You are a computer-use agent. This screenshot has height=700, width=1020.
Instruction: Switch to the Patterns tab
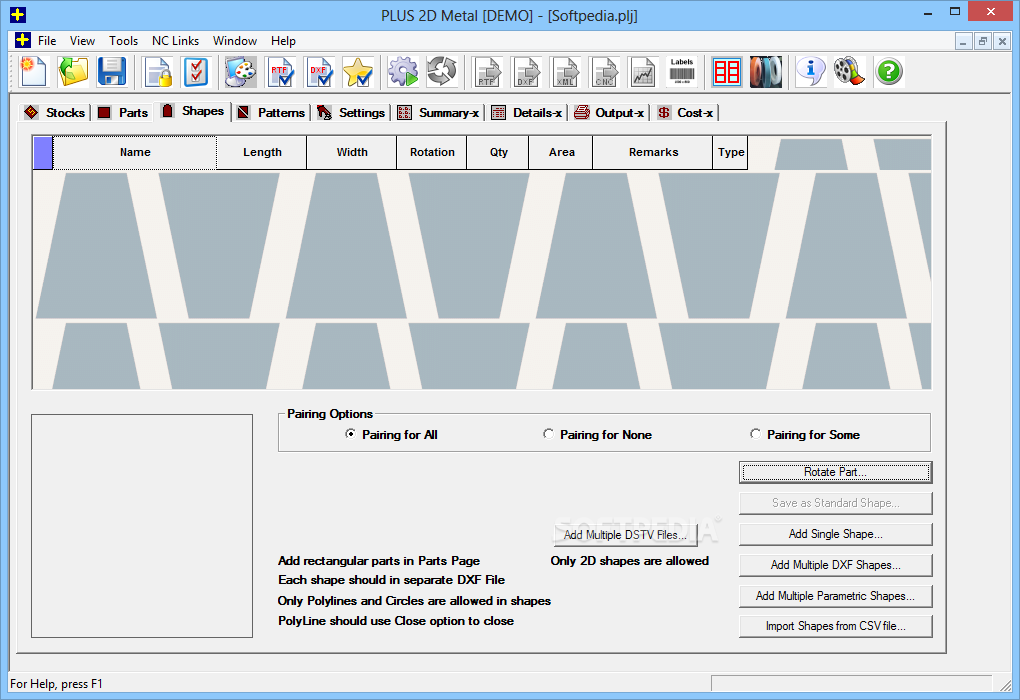coord(271,113)
